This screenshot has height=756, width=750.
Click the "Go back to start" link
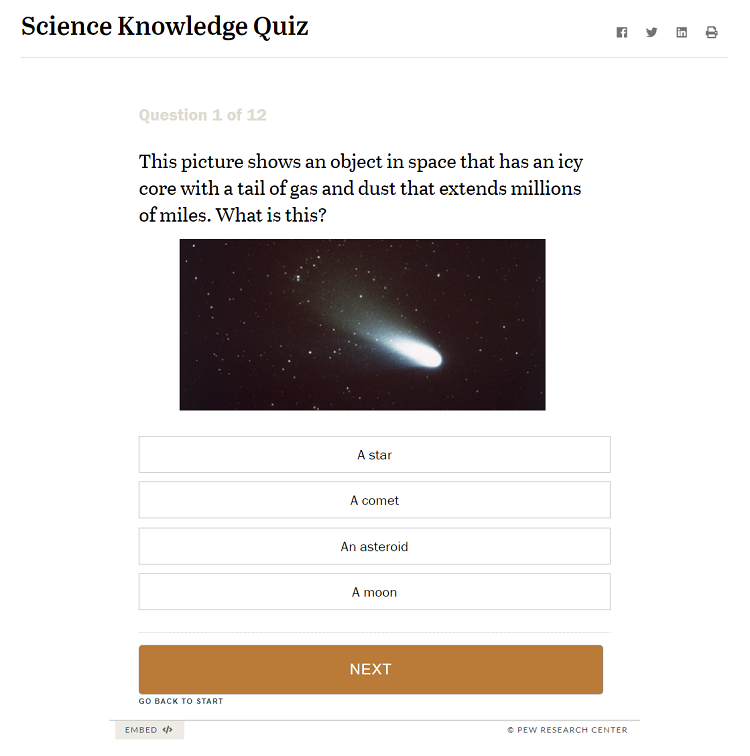tap(181, 701)
